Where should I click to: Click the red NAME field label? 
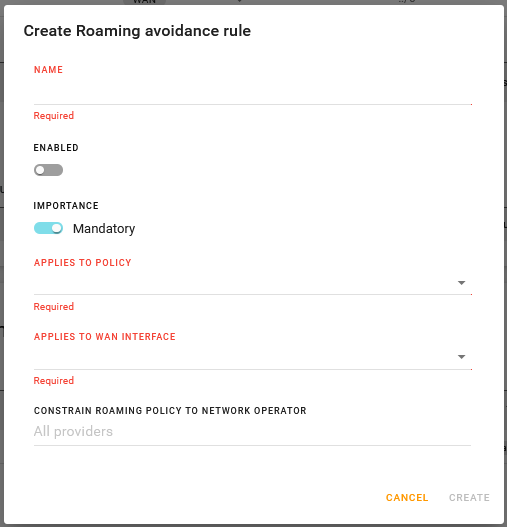tap(48, 70)
